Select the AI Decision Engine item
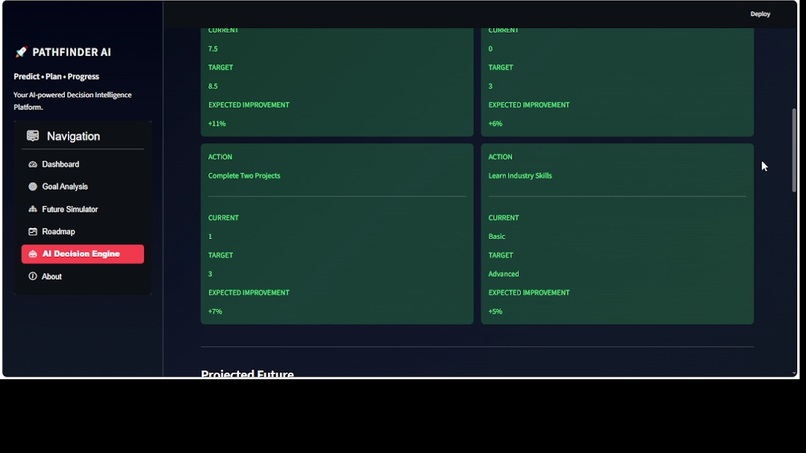The height and width of the screenshot is (453, 806). pyautogui.click(x=83, y=254)
